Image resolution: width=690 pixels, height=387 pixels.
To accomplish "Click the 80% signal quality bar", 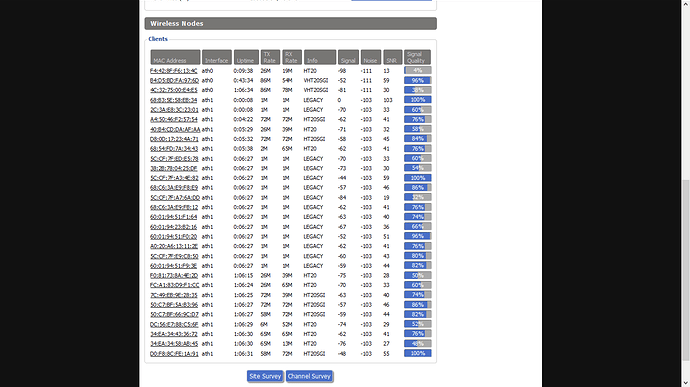I will point(418,256).
